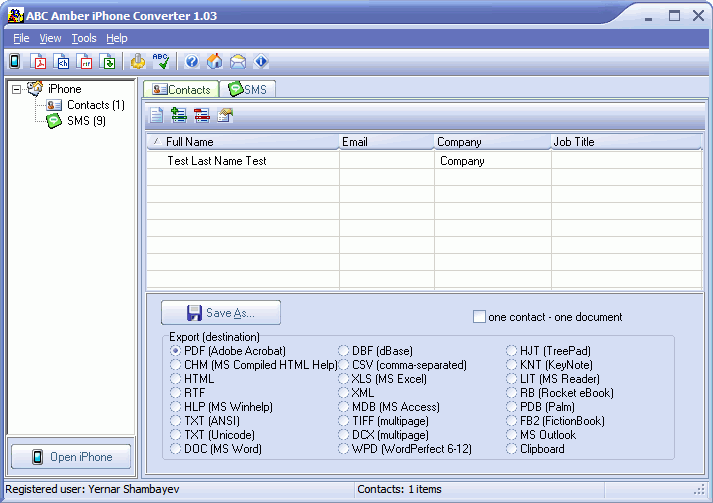Click the blank document icon in contacts toolbar
This screenshot has width=713, height=503.
click(156, 115)
